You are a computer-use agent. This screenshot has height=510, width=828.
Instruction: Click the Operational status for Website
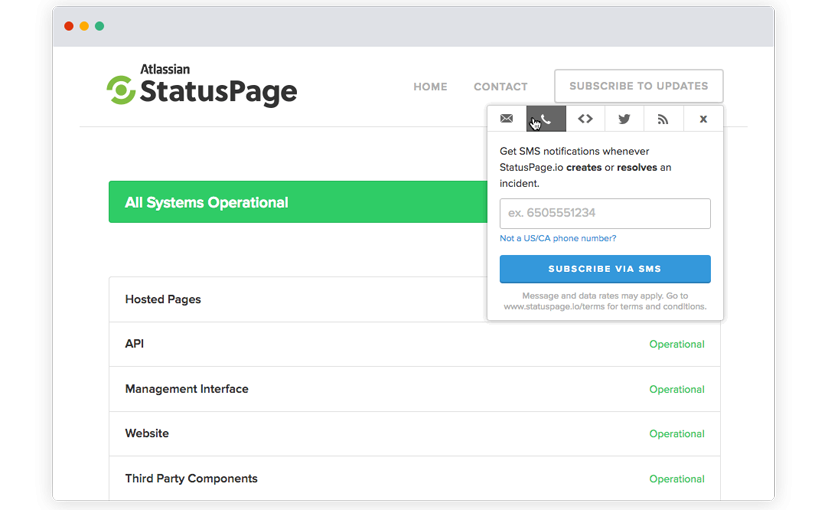tap(676, 433)
